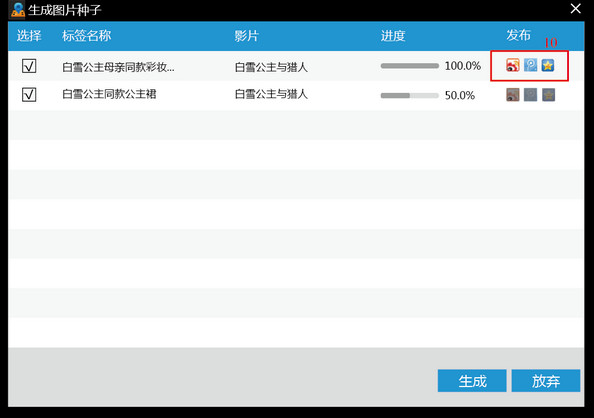Uncheck the 白雪公主母亲同款彩妆 row checkbox
This screenshot has height=418, width=594.
click(x=29, y=66)
